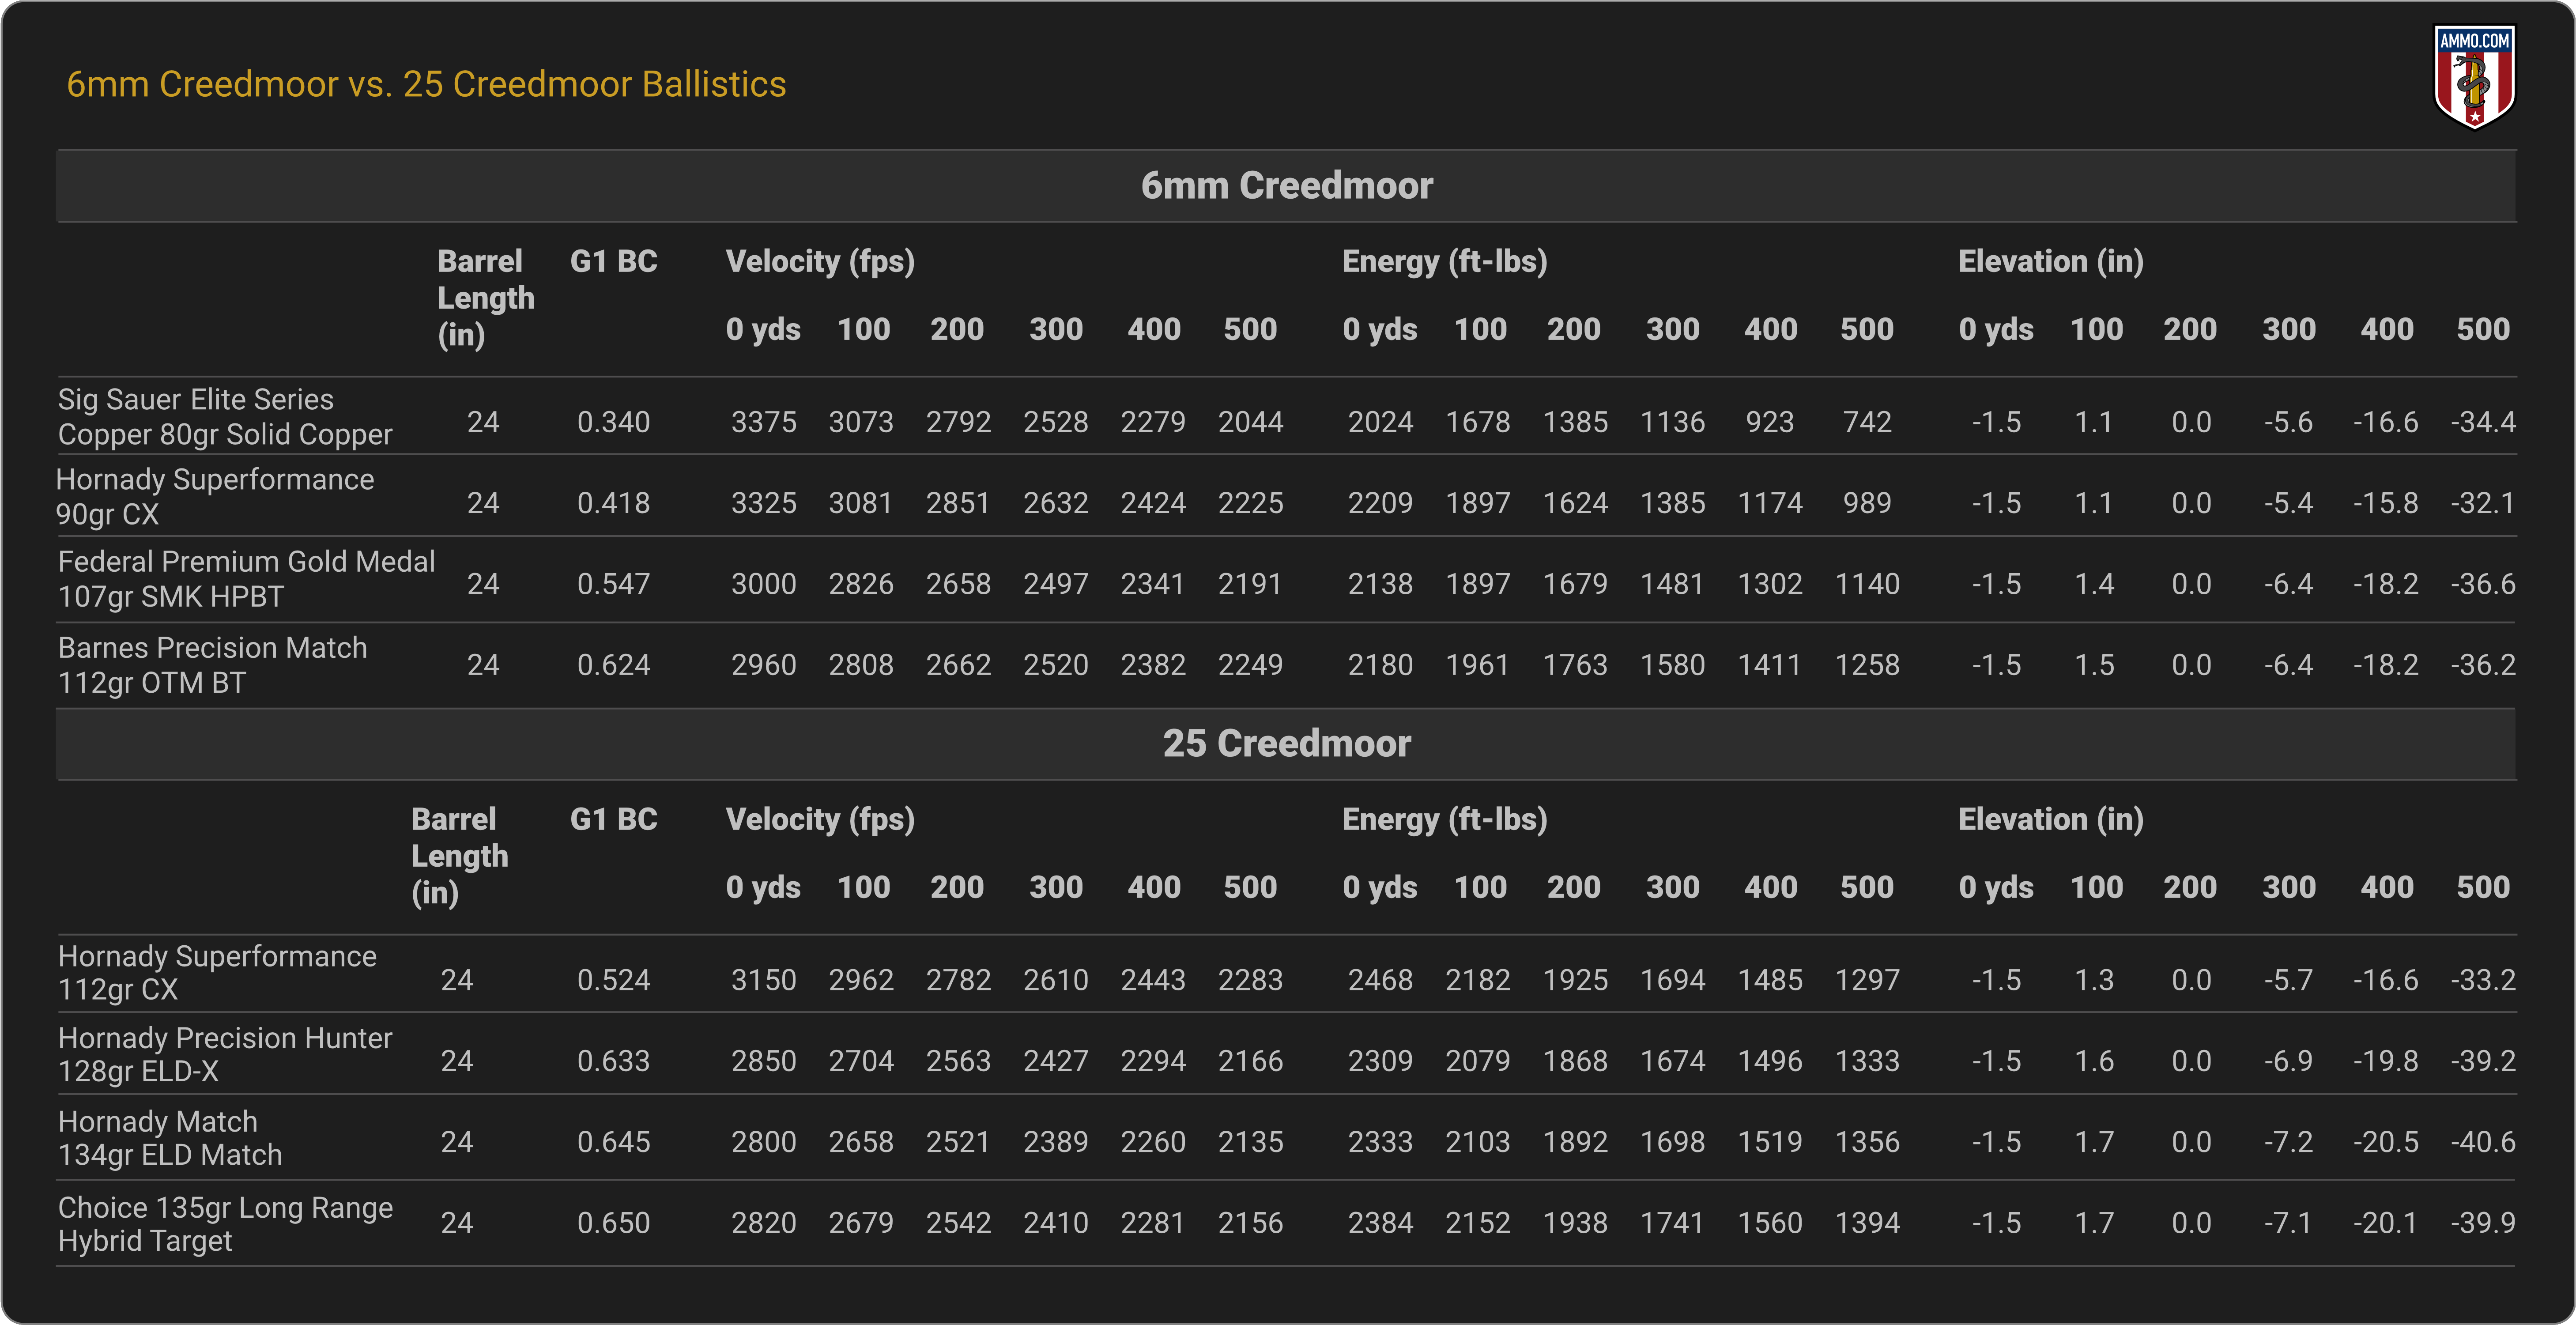This screenshot has height=1325, width=2576.
Task: Click 'Hornady Precision Hunter 128gr ELD-X' row name
Action: point(225,1055)
